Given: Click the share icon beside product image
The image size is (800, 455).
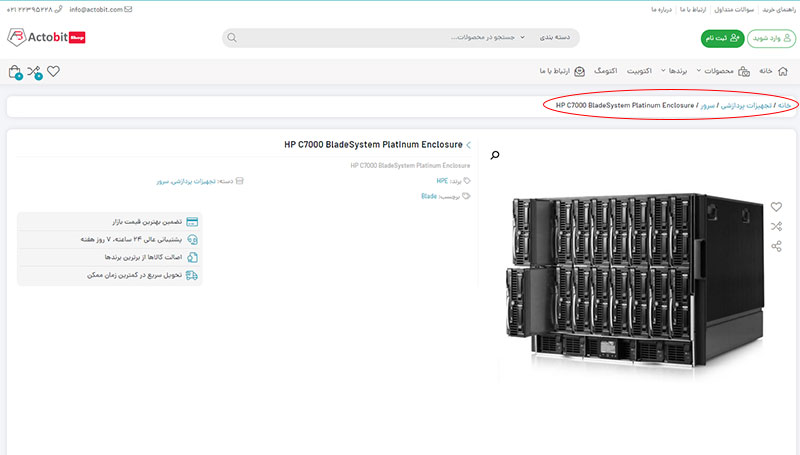Looking at the screenshot, I should (x=776, y=246).
